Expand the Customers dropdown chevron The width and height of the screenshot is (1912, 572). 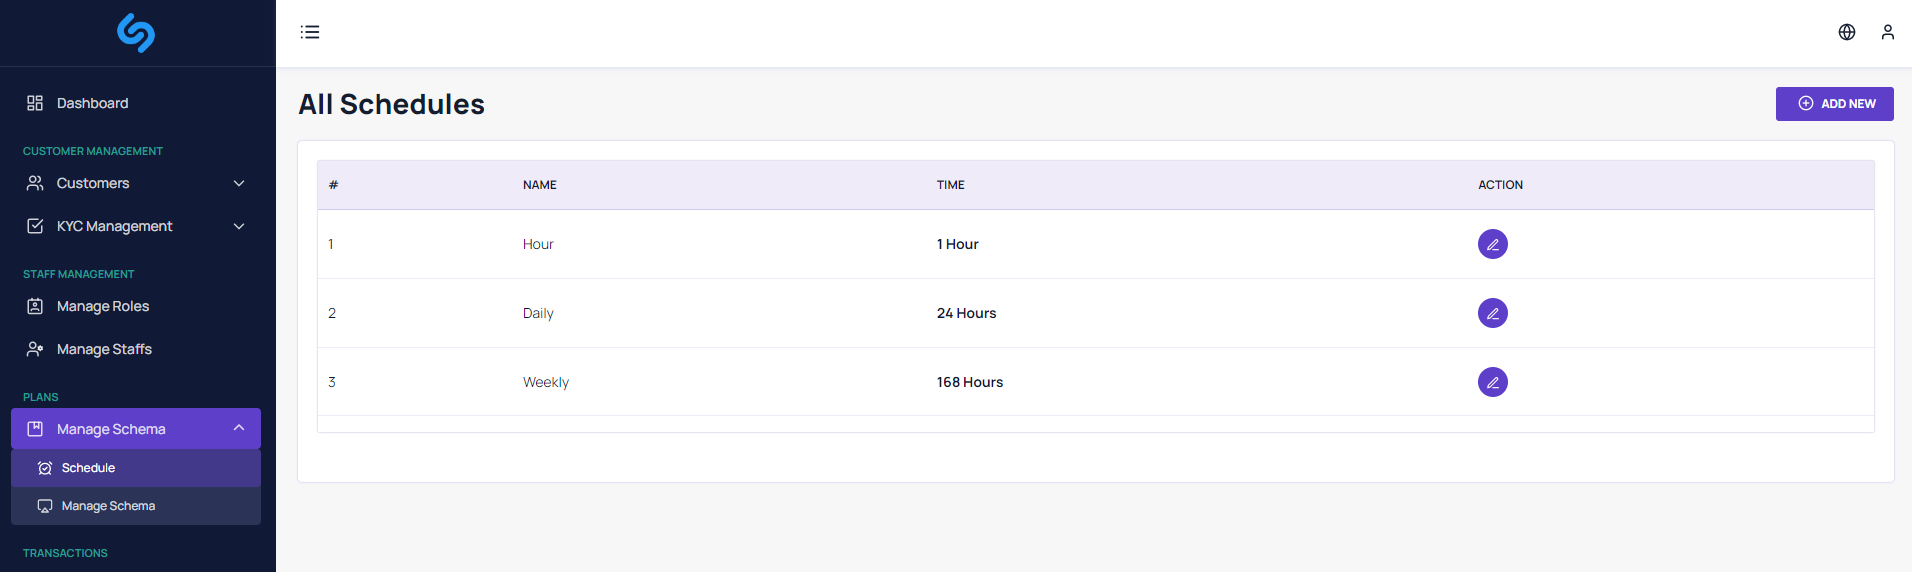239,183
